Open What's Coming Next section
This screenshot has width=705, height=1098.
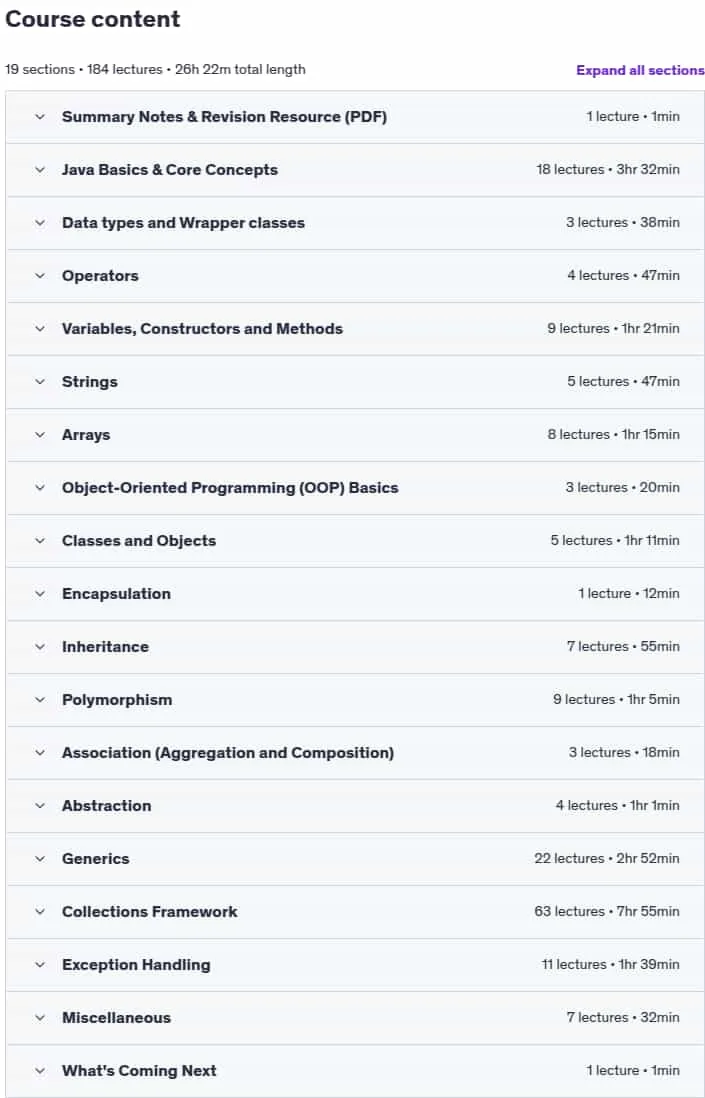click(x=355, y=1071)
